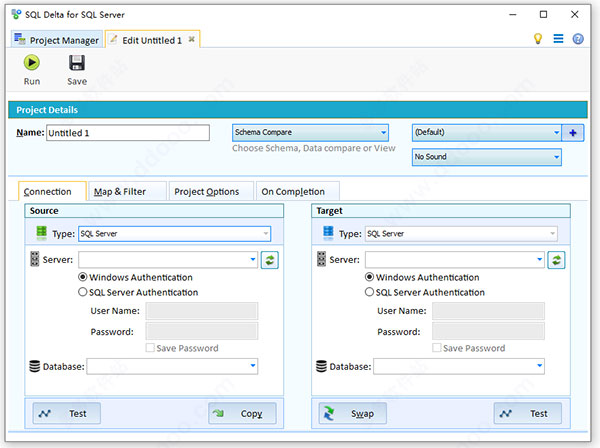Viewport: 600px width, 448px height.
Task: Click the Target Server rack icon
Action: [321, 259]
